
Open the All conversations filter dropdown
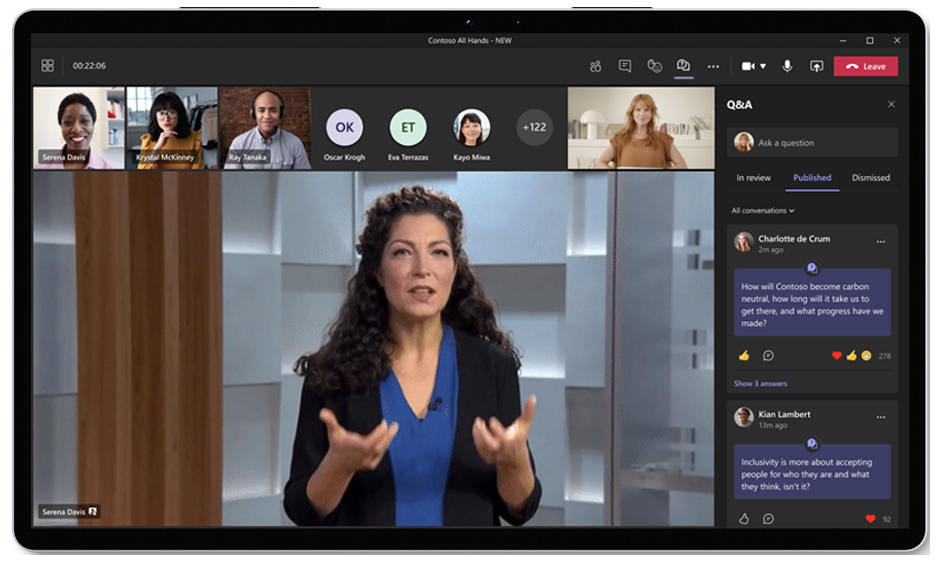[763, 211]
